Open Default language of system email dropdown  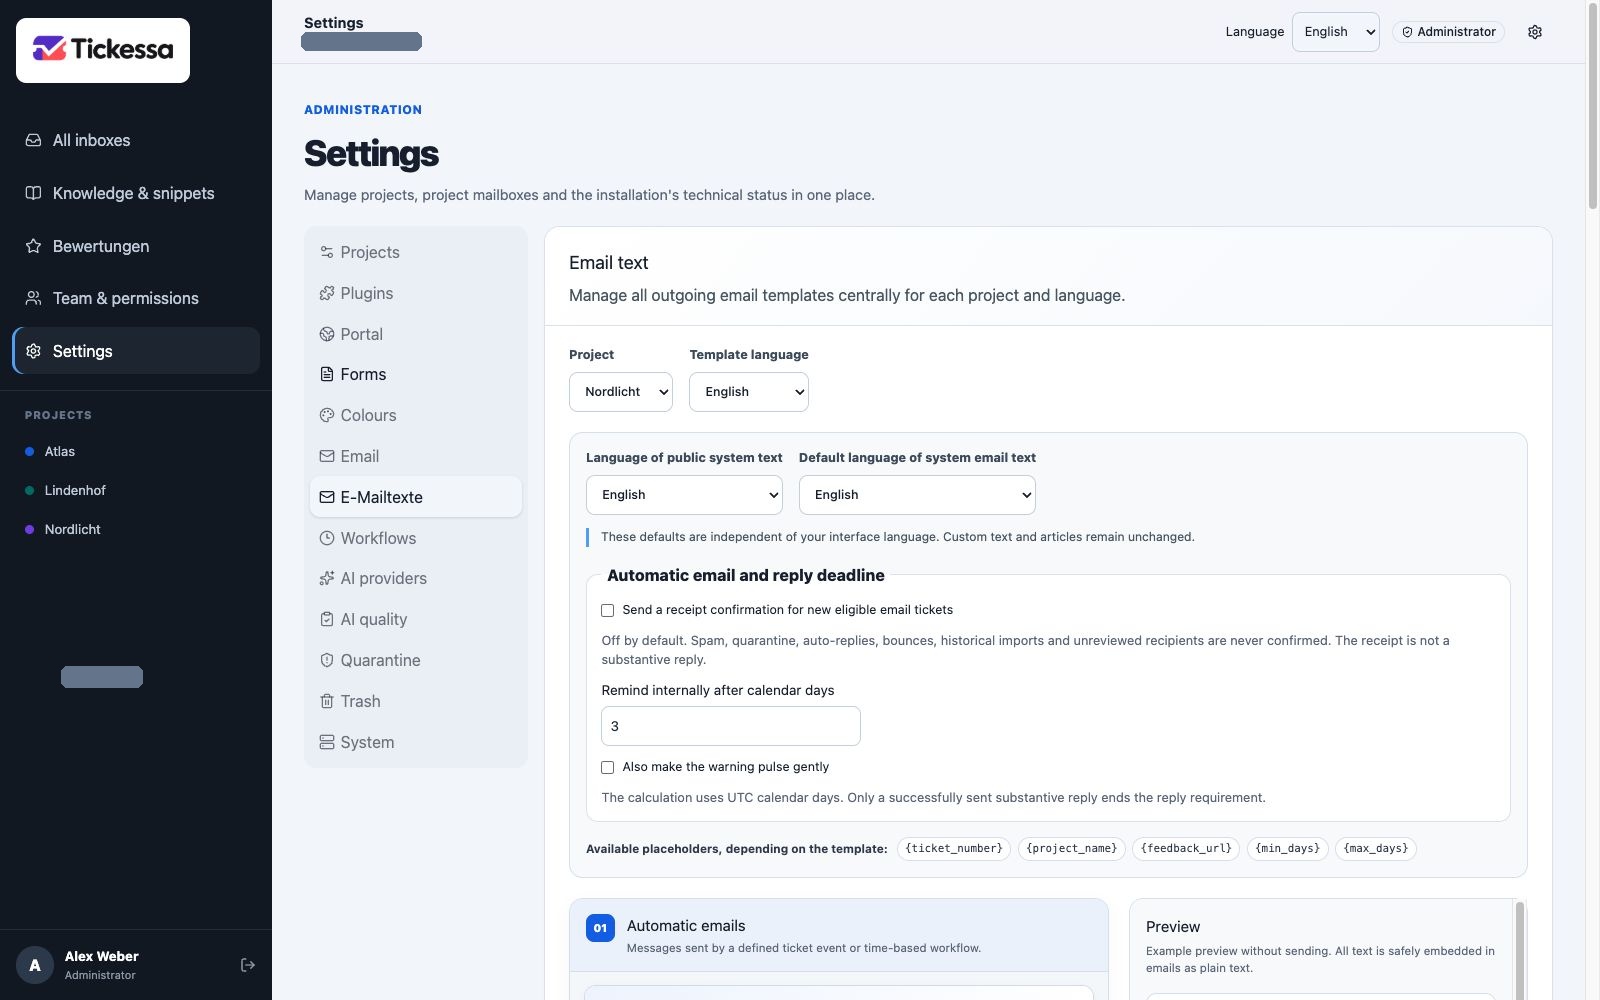point(917,495)
